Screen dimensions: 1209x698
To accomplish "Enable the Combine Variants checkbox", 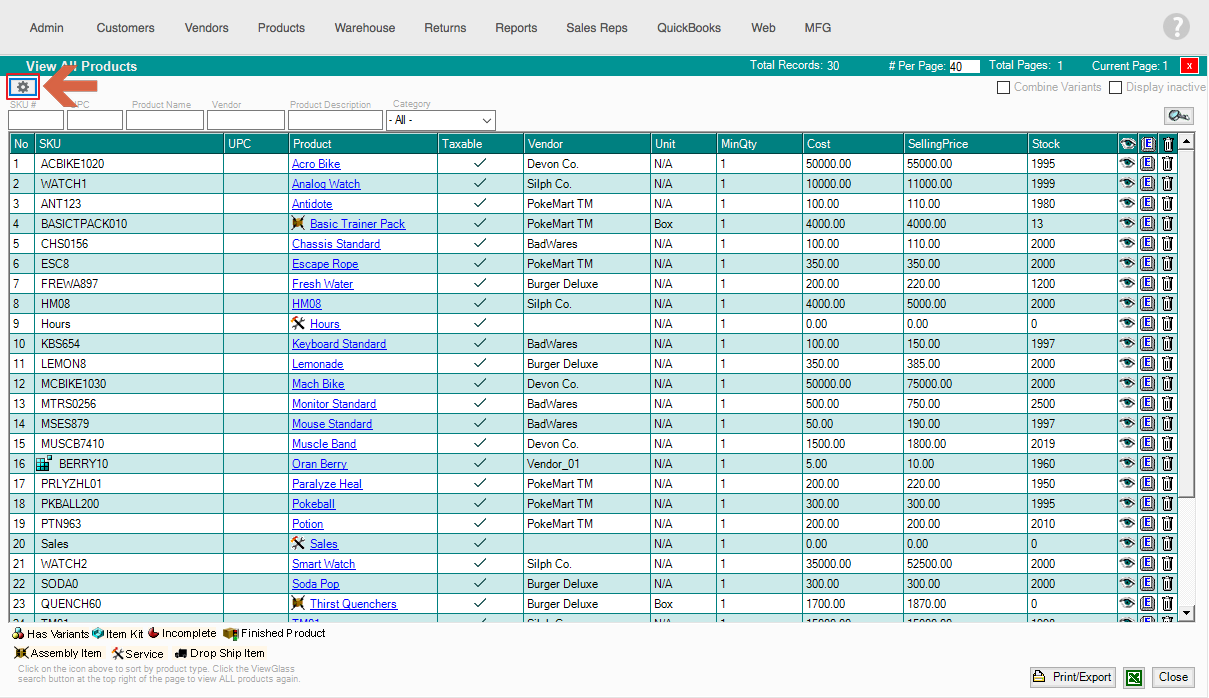I will pos(1003,87).
